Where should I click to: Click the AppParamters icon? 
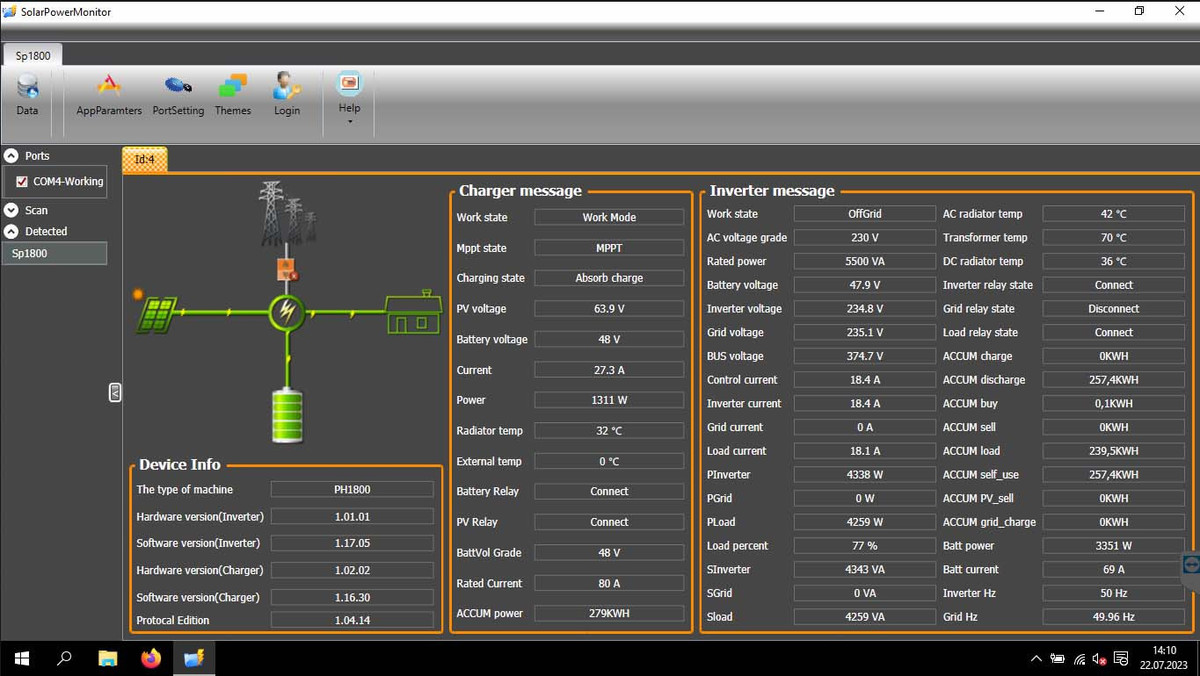point(109,87)
